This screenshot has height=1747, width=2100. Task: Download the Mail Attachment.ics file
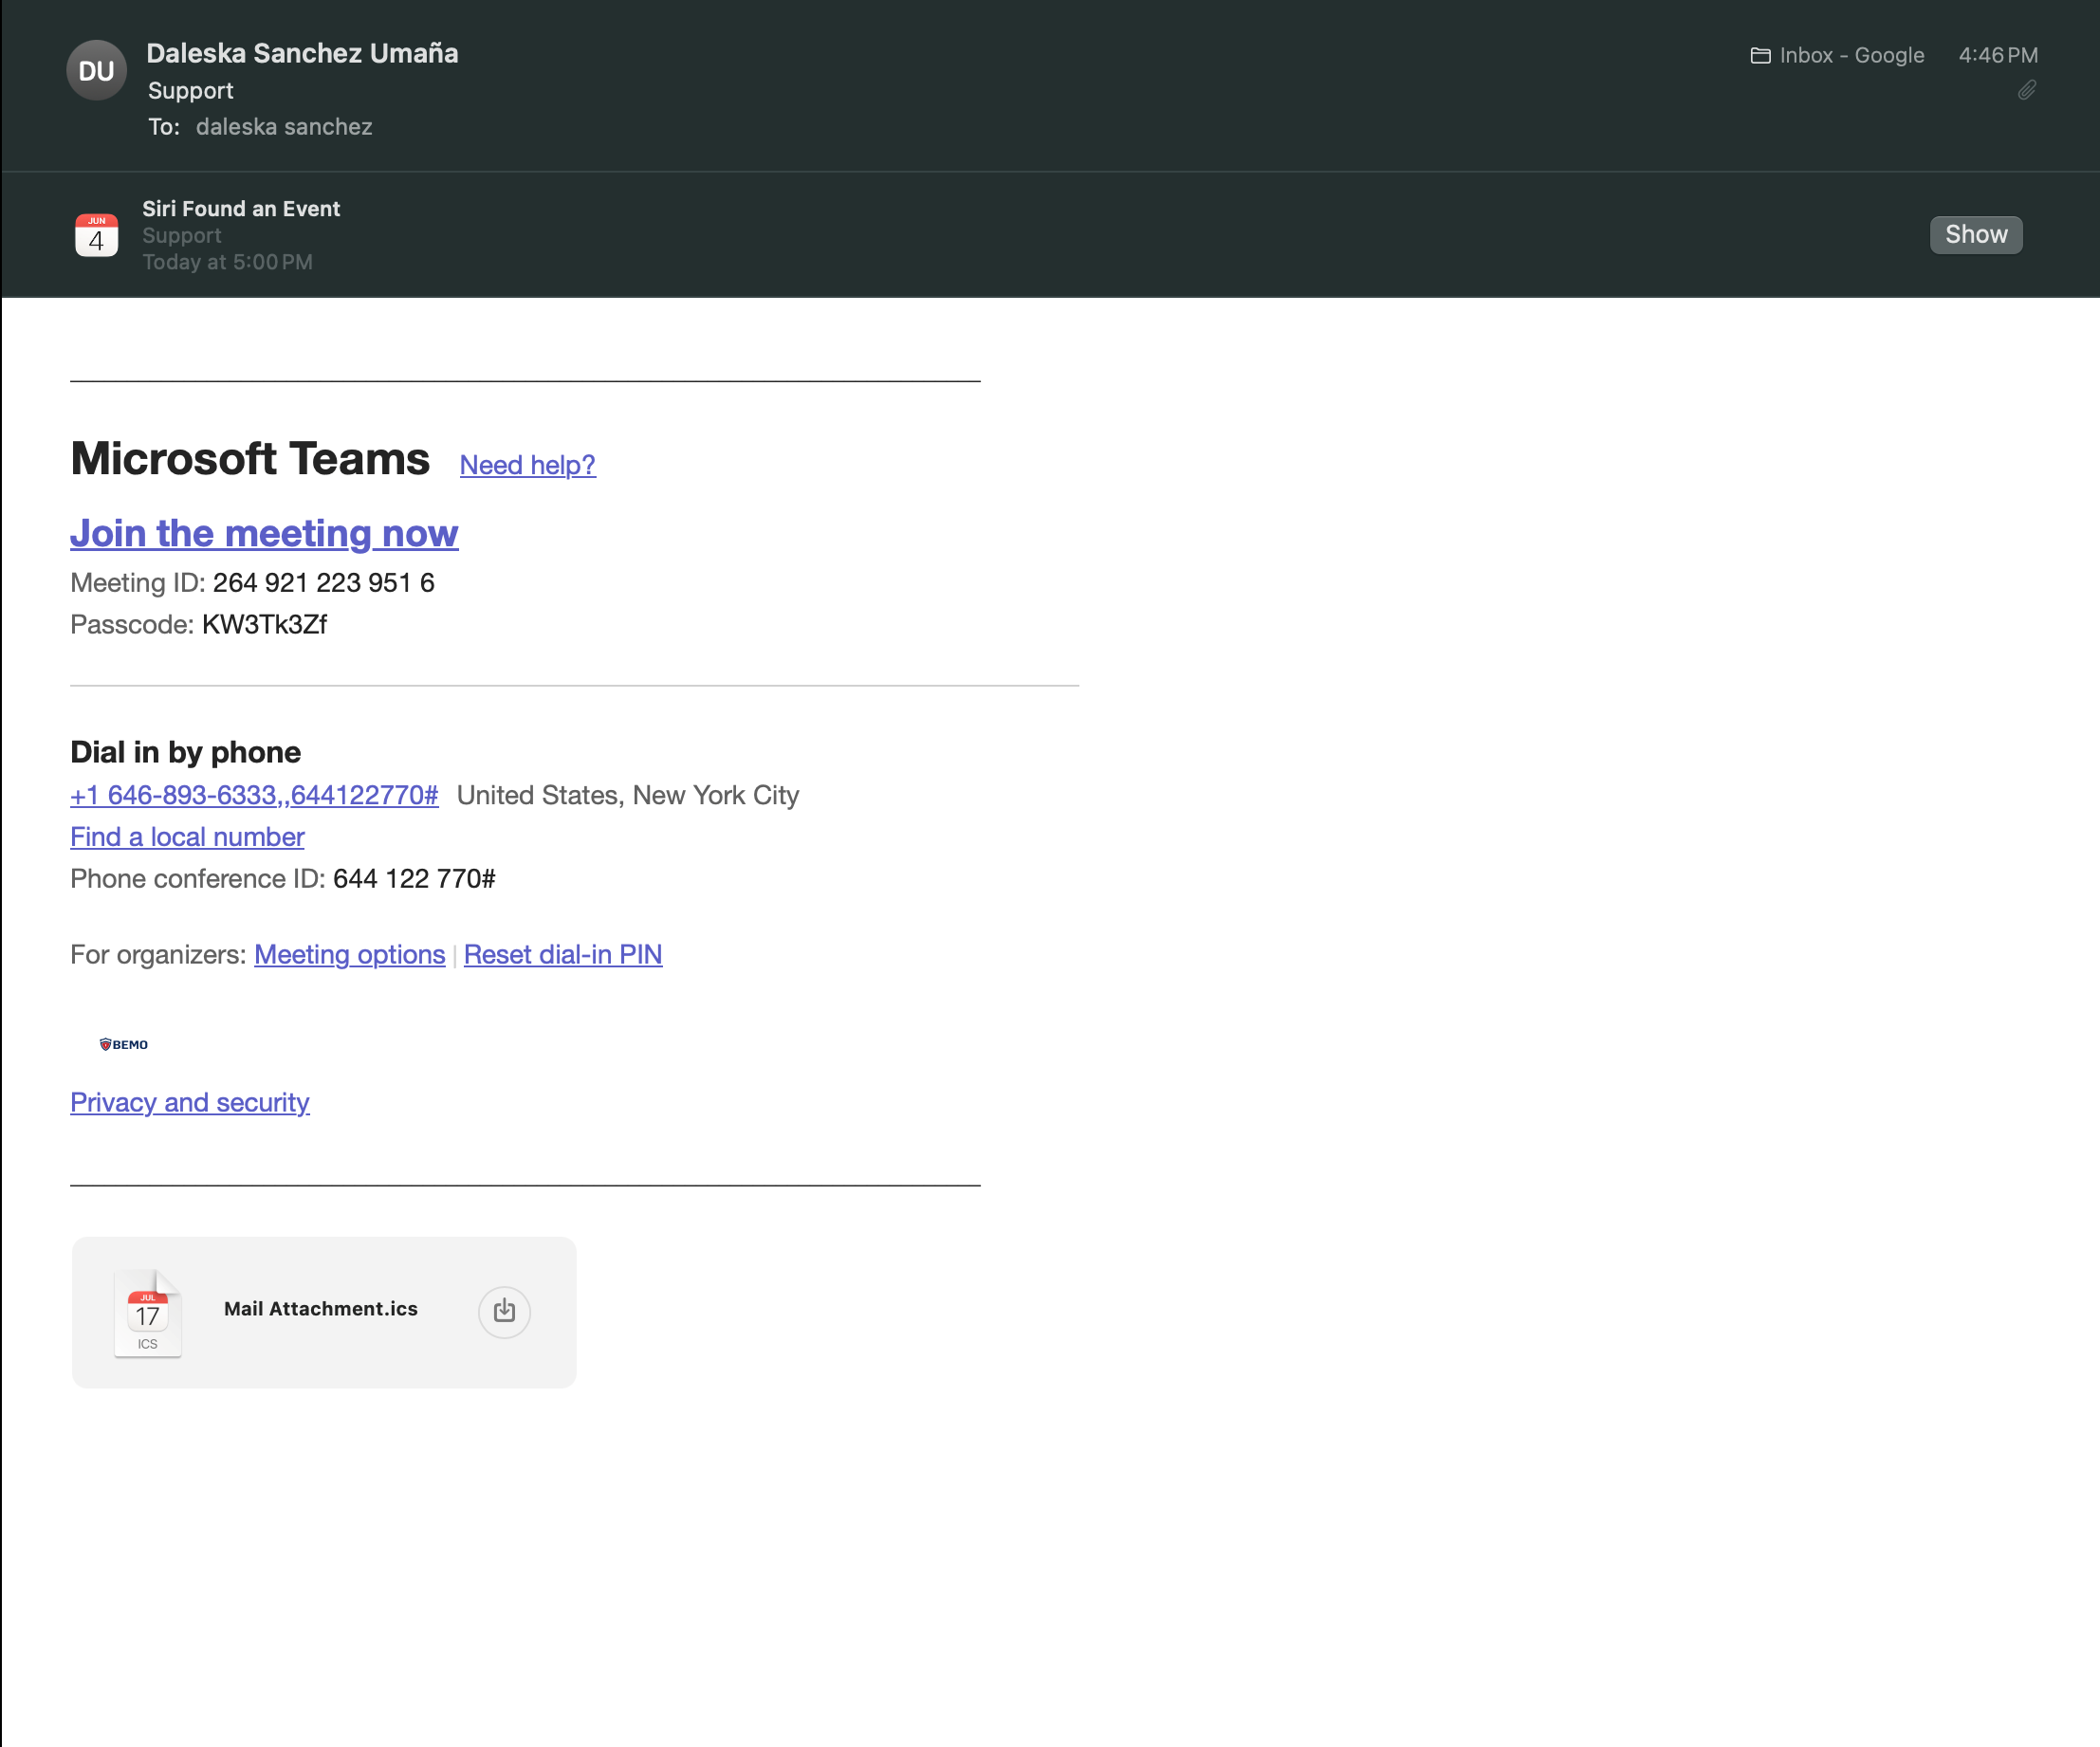[504, 1311]
